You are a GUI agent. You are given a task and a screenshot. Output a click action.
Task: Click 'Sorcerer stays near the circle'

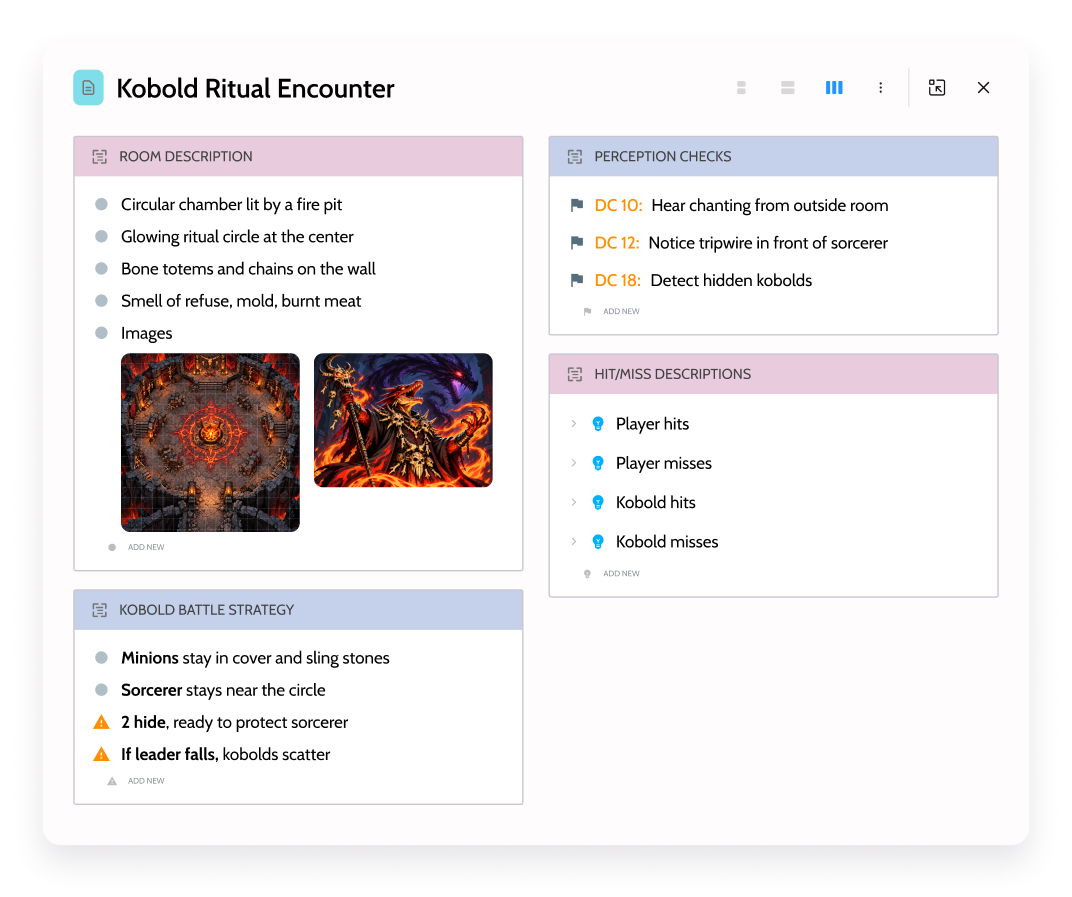click(223, 690)
